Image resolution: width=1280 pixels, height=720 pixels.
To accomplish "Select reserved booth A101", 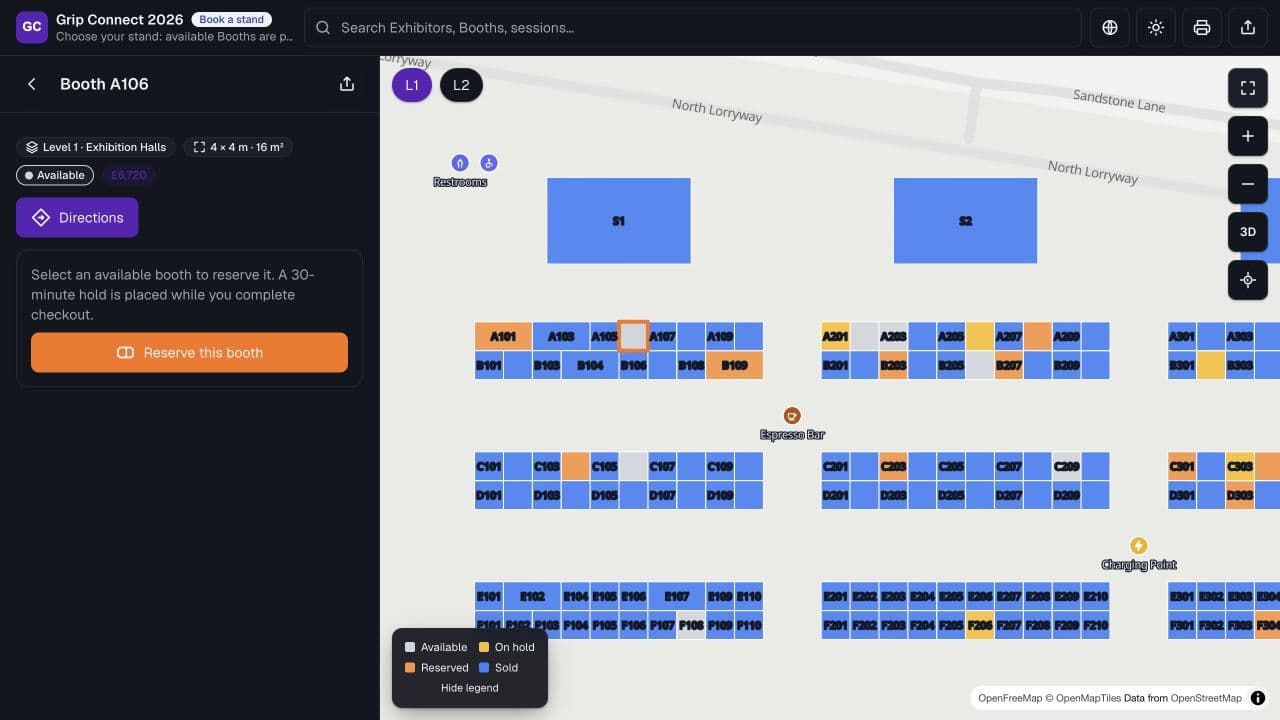I will tap(503, 336).
